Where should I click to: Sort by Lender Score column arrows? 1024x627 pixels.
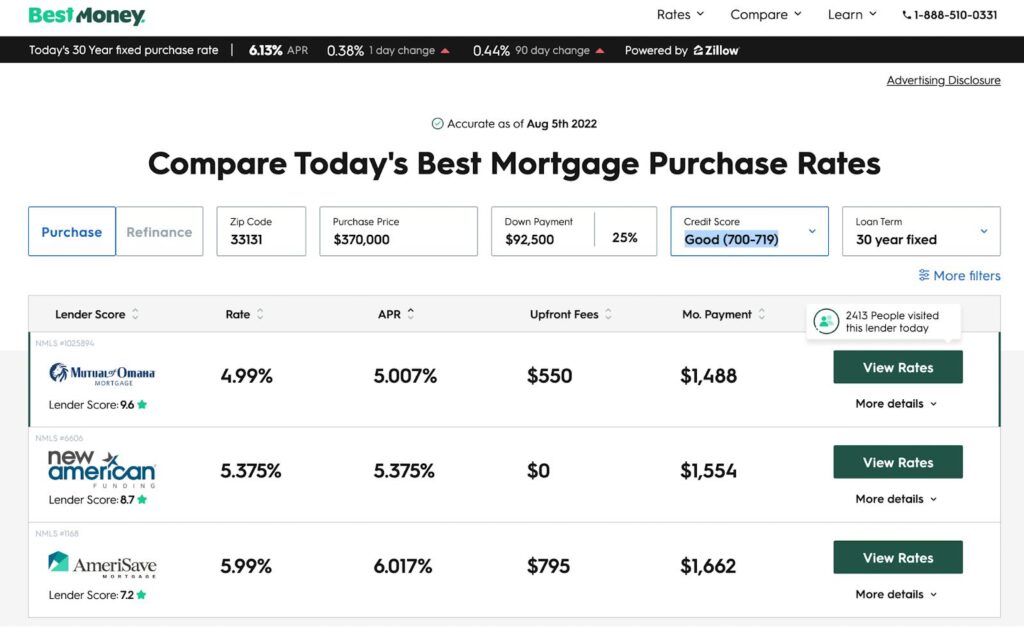[x=135, y=314]
